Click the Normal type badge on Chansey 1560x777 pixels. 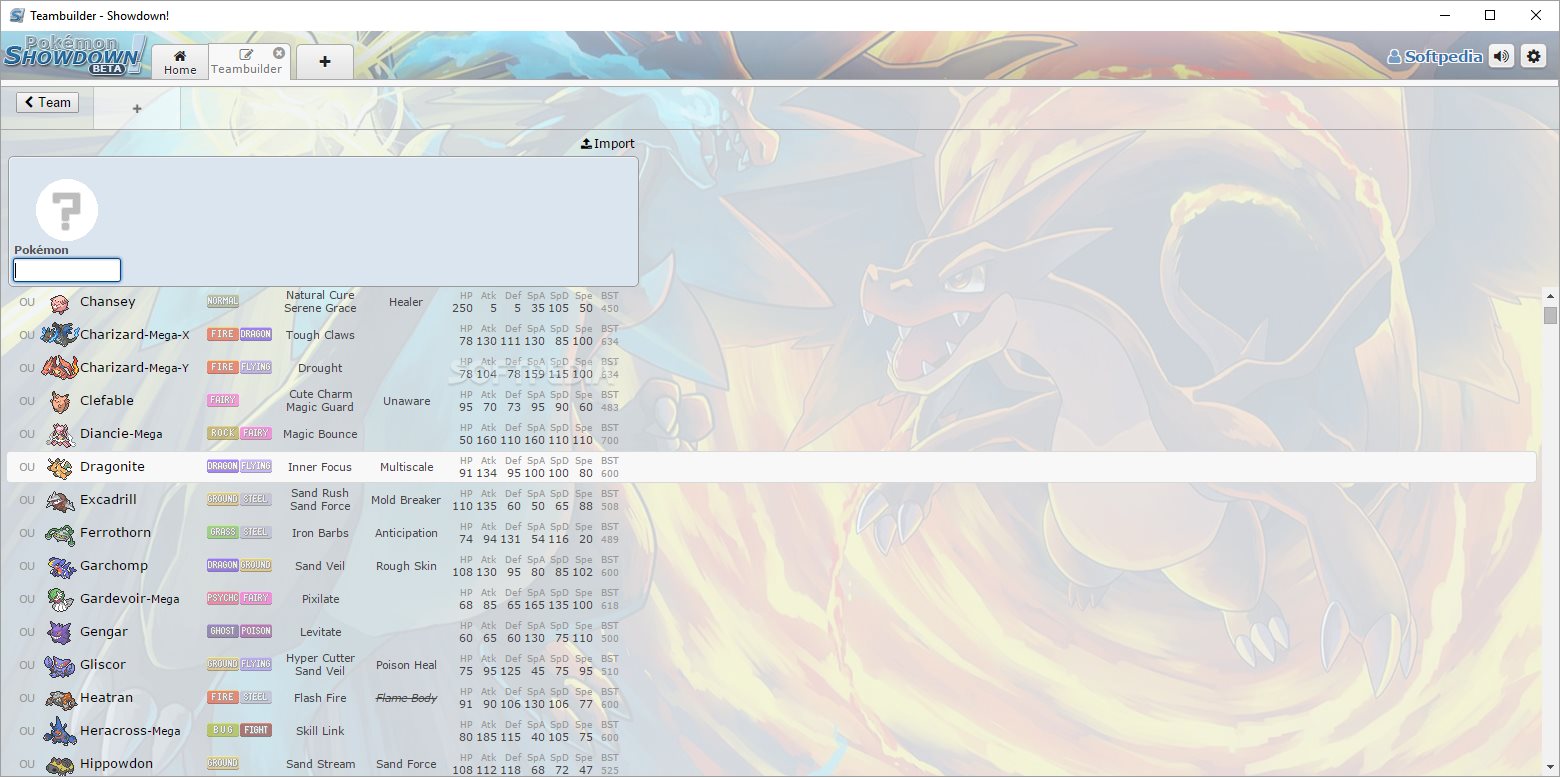(223, 301)
